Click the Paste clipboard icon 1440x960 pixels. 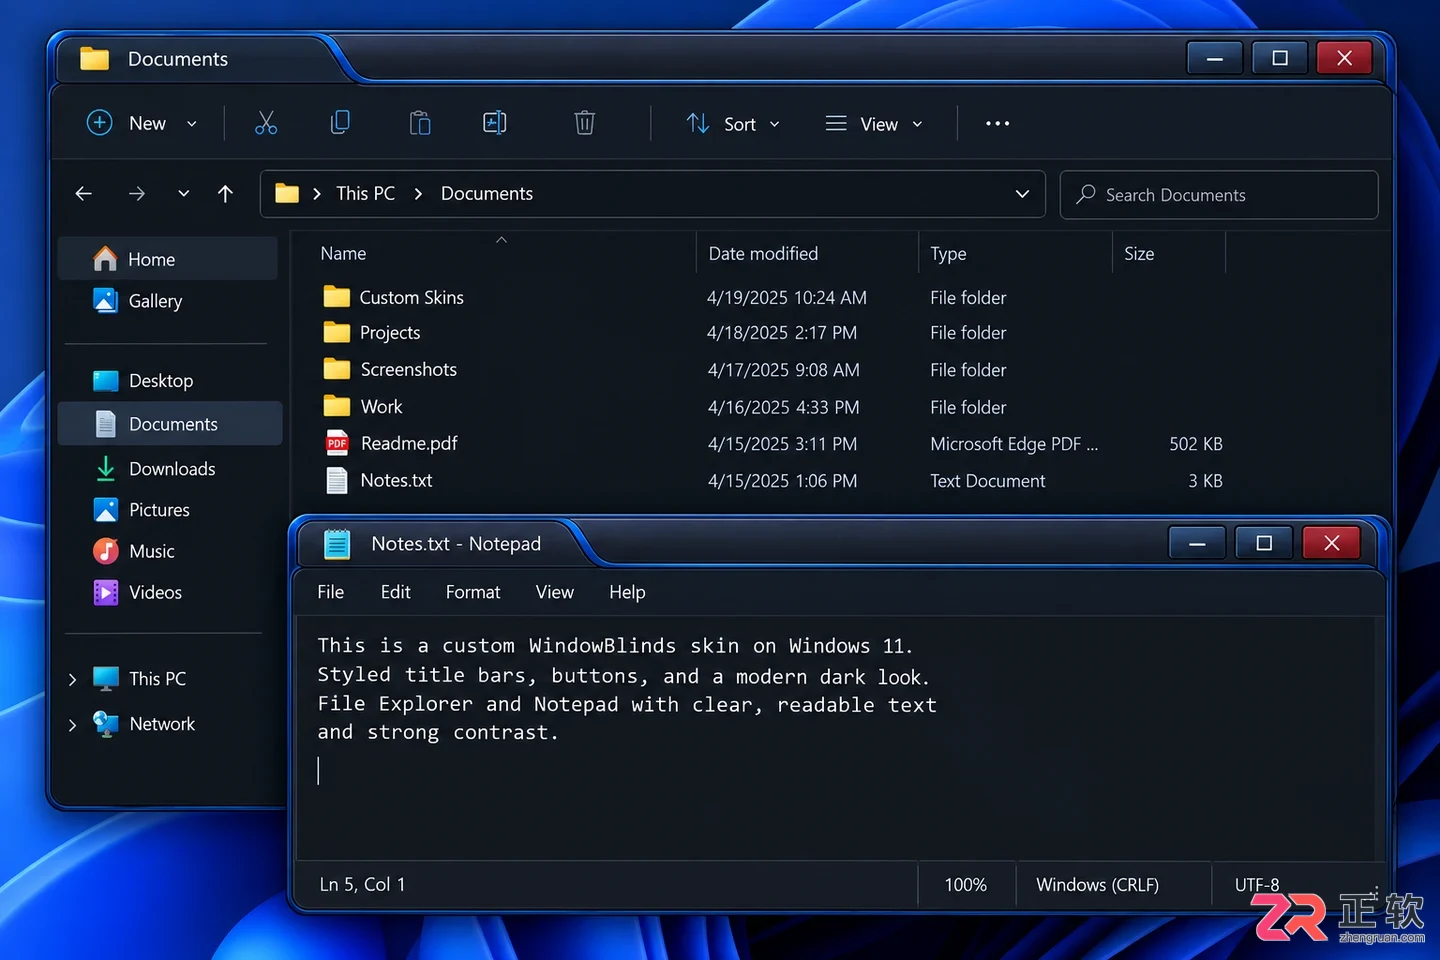pyautogui.click(x=420, y=123)
